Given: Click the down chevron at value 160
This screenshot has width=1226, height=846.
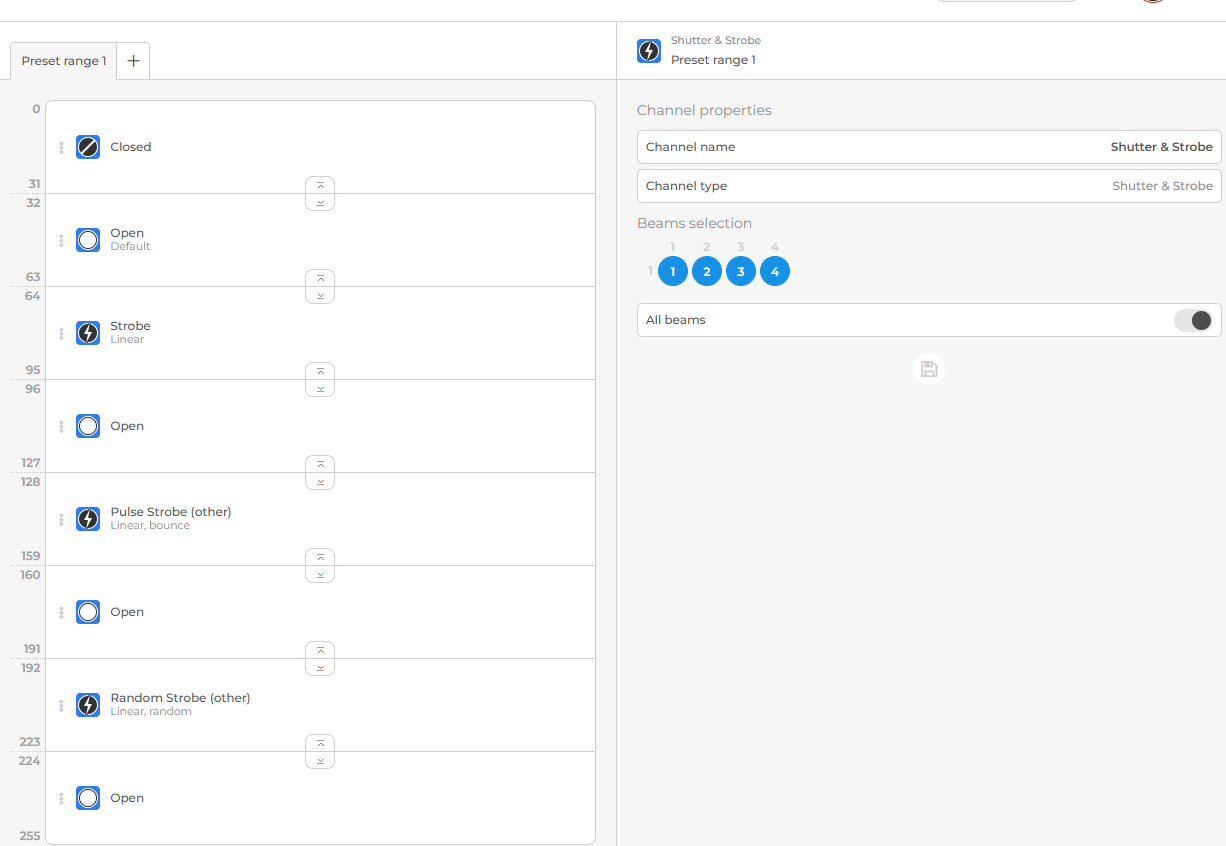Looking at the screenshot, I should [320, 574].
